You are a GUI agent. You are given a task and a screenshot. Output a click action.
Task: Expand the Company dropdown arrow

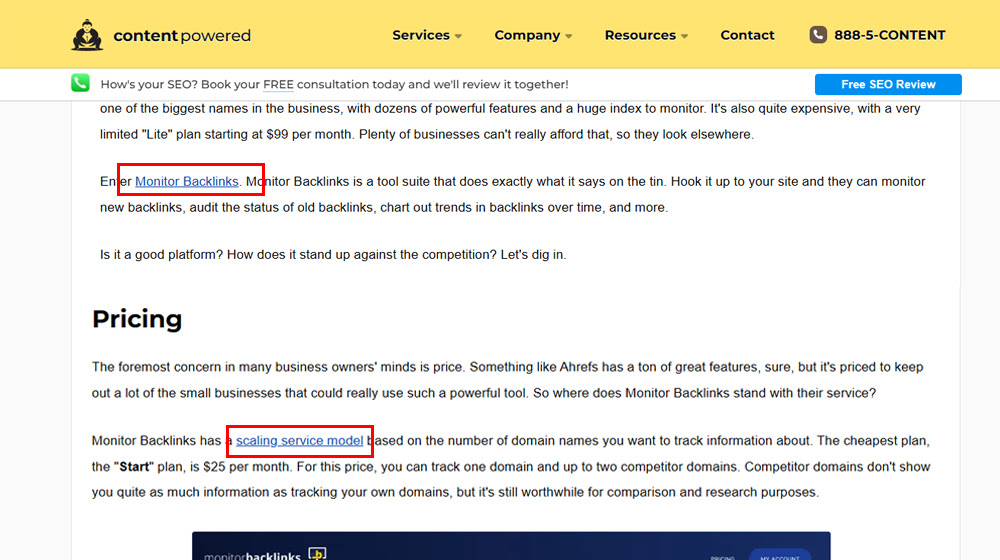tap(568, 36)
